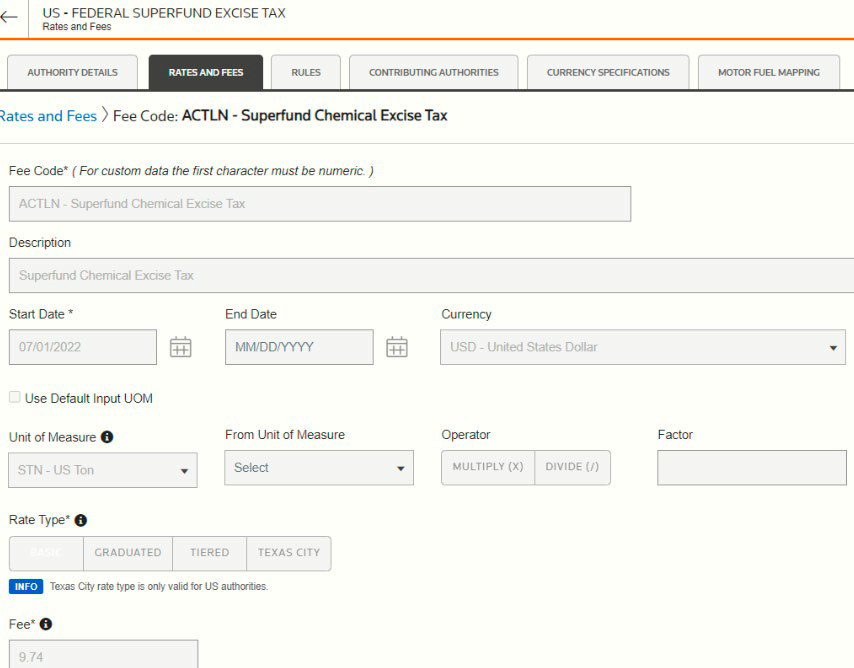Open the End Date calendar picker
Screen dimensions: 854x668
click(x=397, y=347)
